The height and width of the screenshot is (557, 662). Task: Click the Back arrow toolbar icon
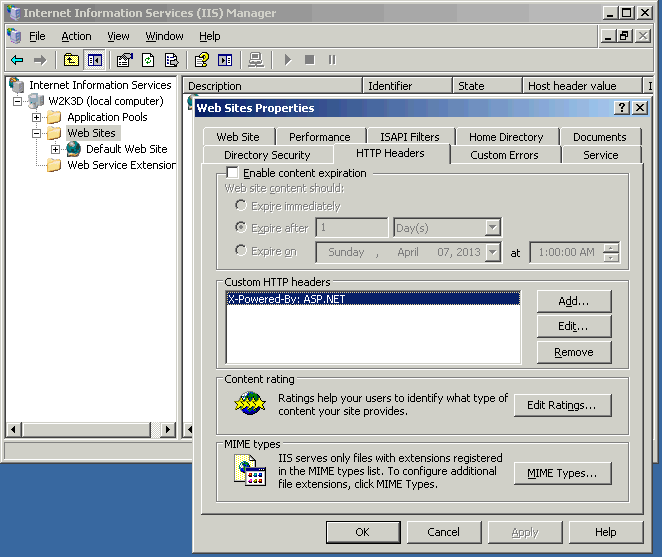pos(17,60)
